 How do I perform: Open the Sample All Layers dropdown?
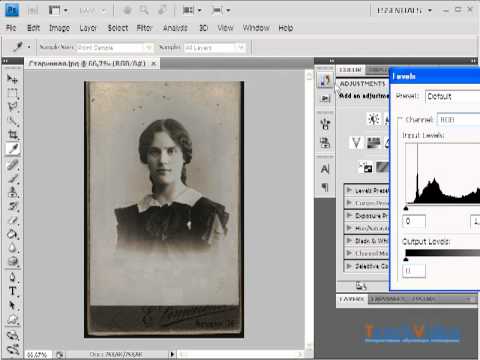(x=215, y=48)
